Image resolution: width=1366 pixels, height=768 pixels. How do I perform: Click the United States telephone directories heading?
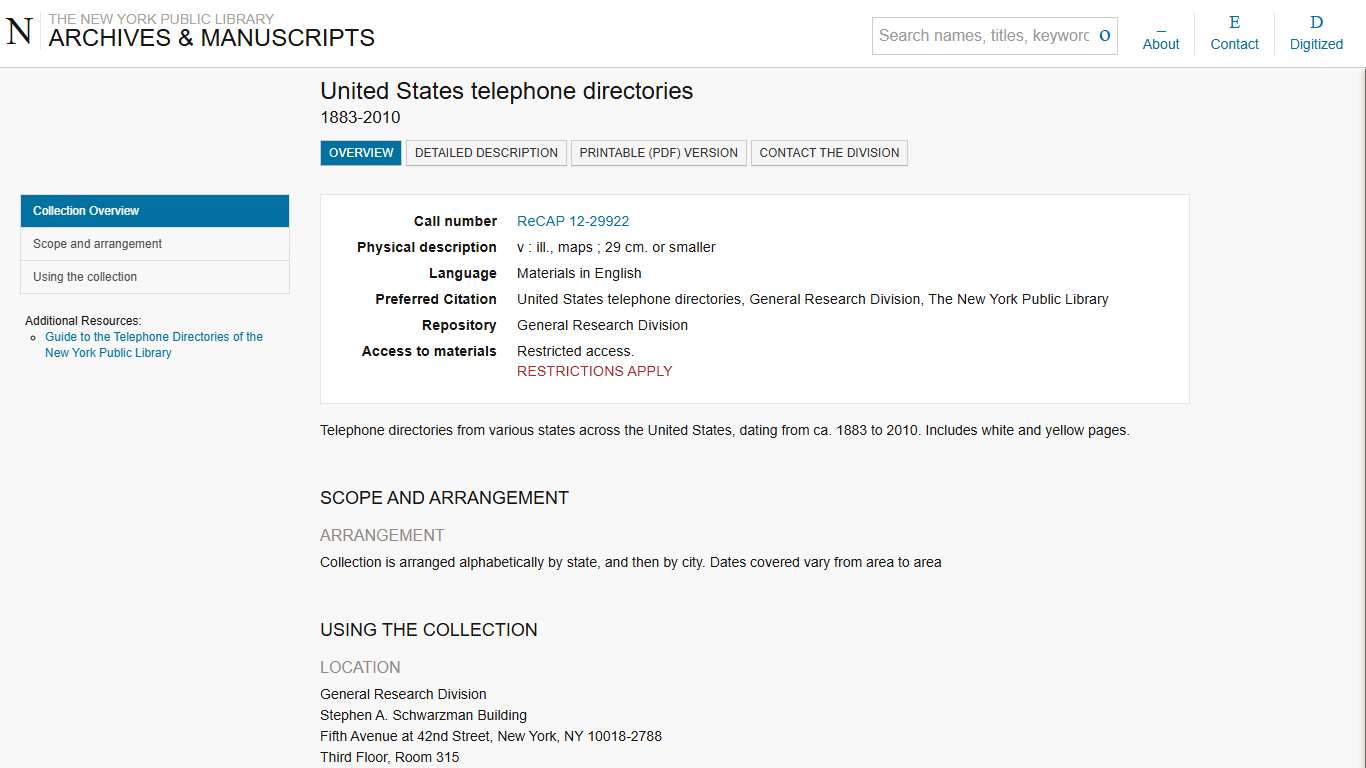pyautogui.click(x=506, y=91)
